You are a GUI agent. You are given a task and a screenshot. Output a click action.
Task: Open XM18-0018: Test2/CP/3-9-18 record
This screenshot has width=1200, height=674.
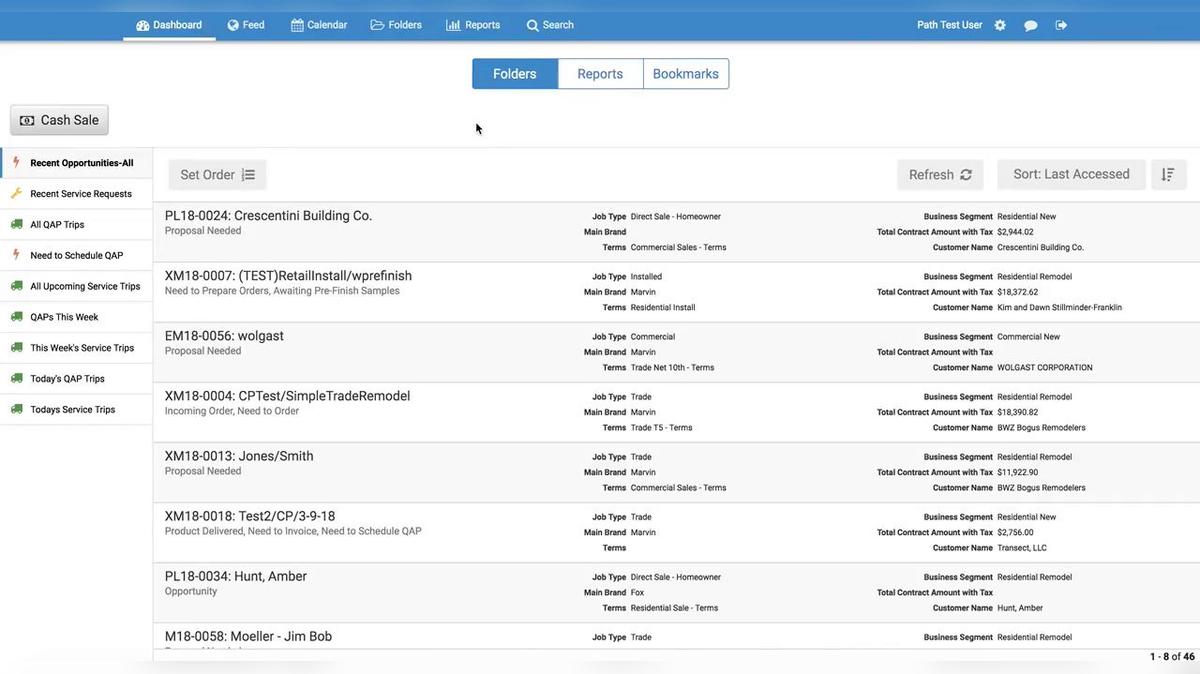coord(676,532)
